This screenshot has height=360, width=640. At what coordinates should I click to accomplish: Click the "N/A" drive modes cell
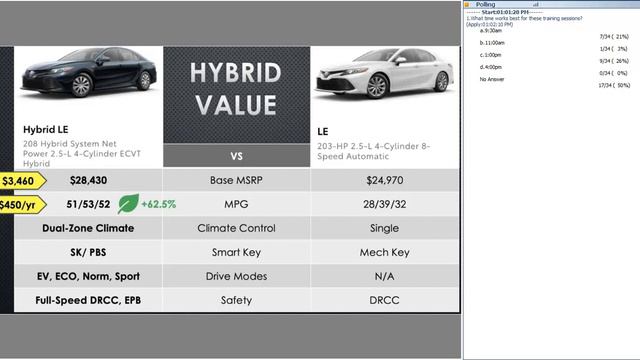pos(384,276)
